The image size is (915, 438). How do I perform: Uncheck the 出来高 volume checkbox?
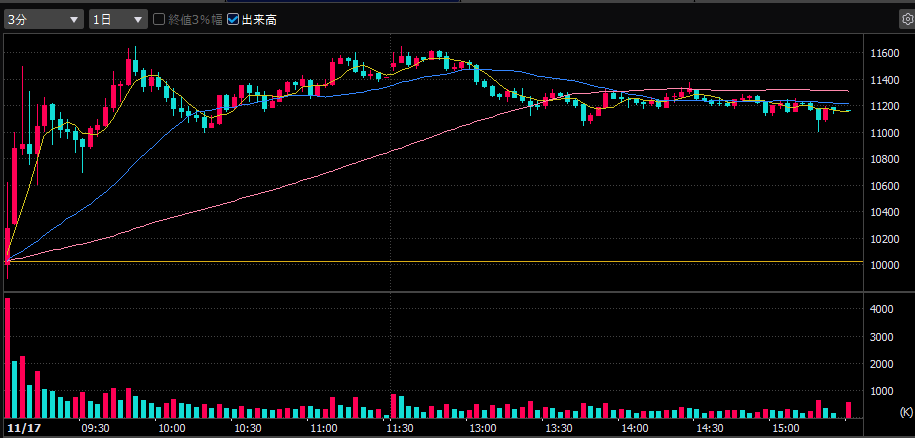pos(234,19)
